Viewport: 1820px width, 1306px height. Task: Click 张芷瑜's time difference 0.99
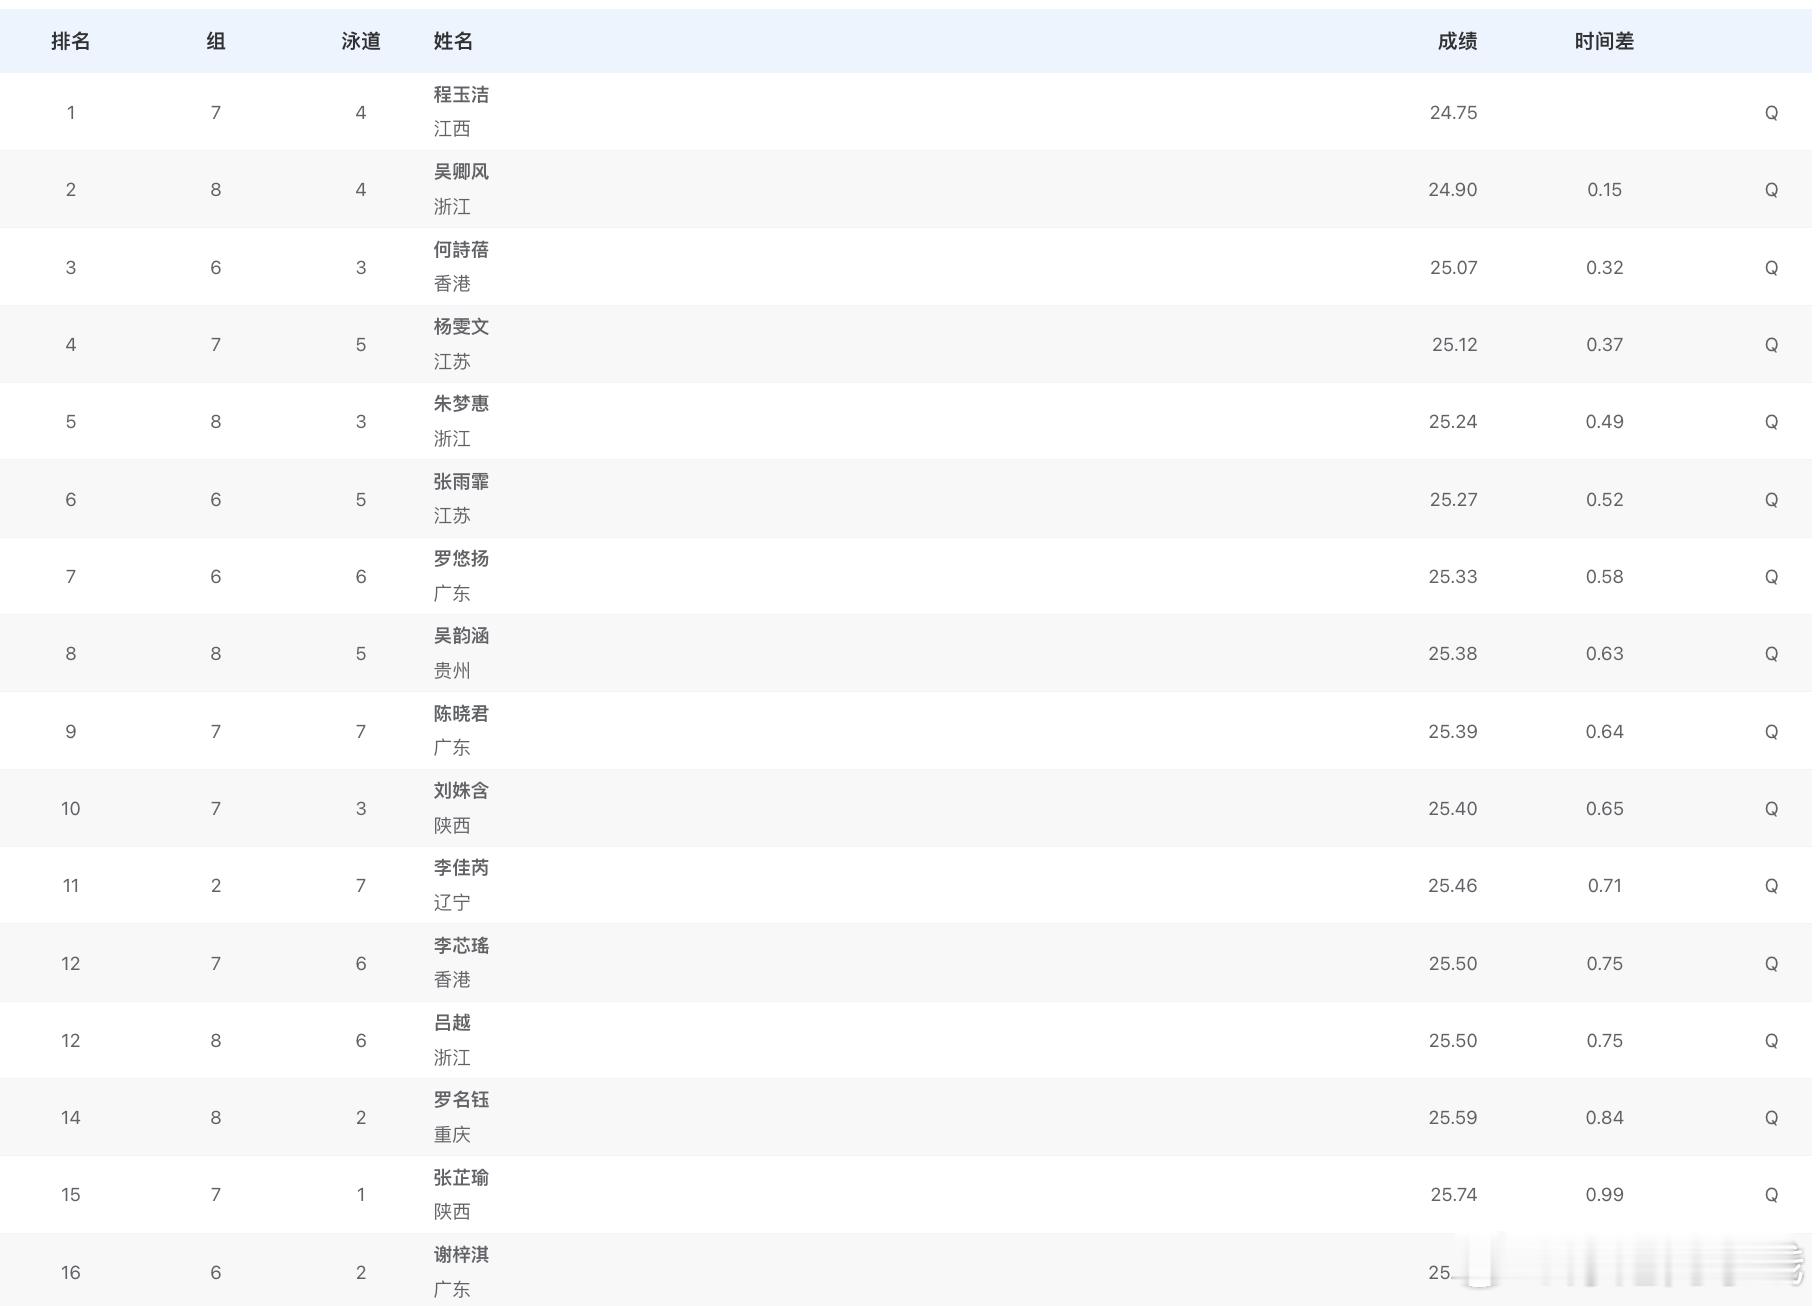[1605, 1194]
